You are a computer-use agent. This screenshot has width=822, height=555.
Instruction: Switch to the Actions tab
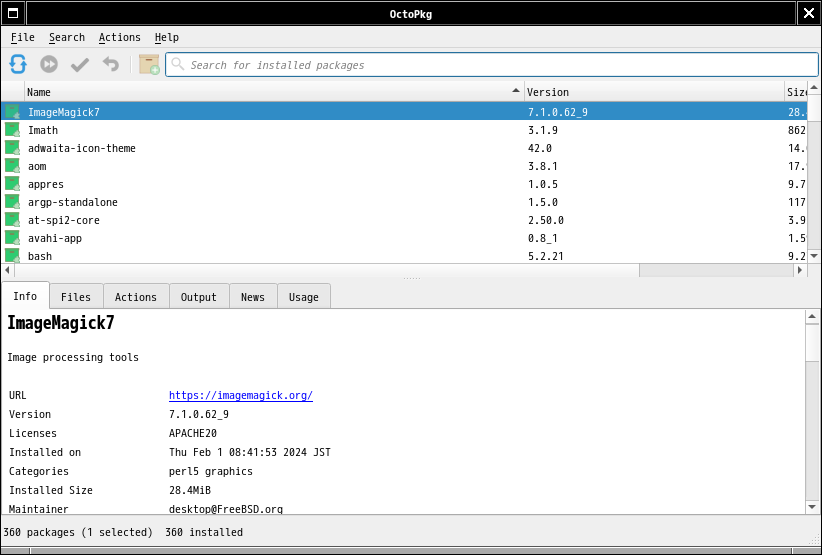point(136,297)
